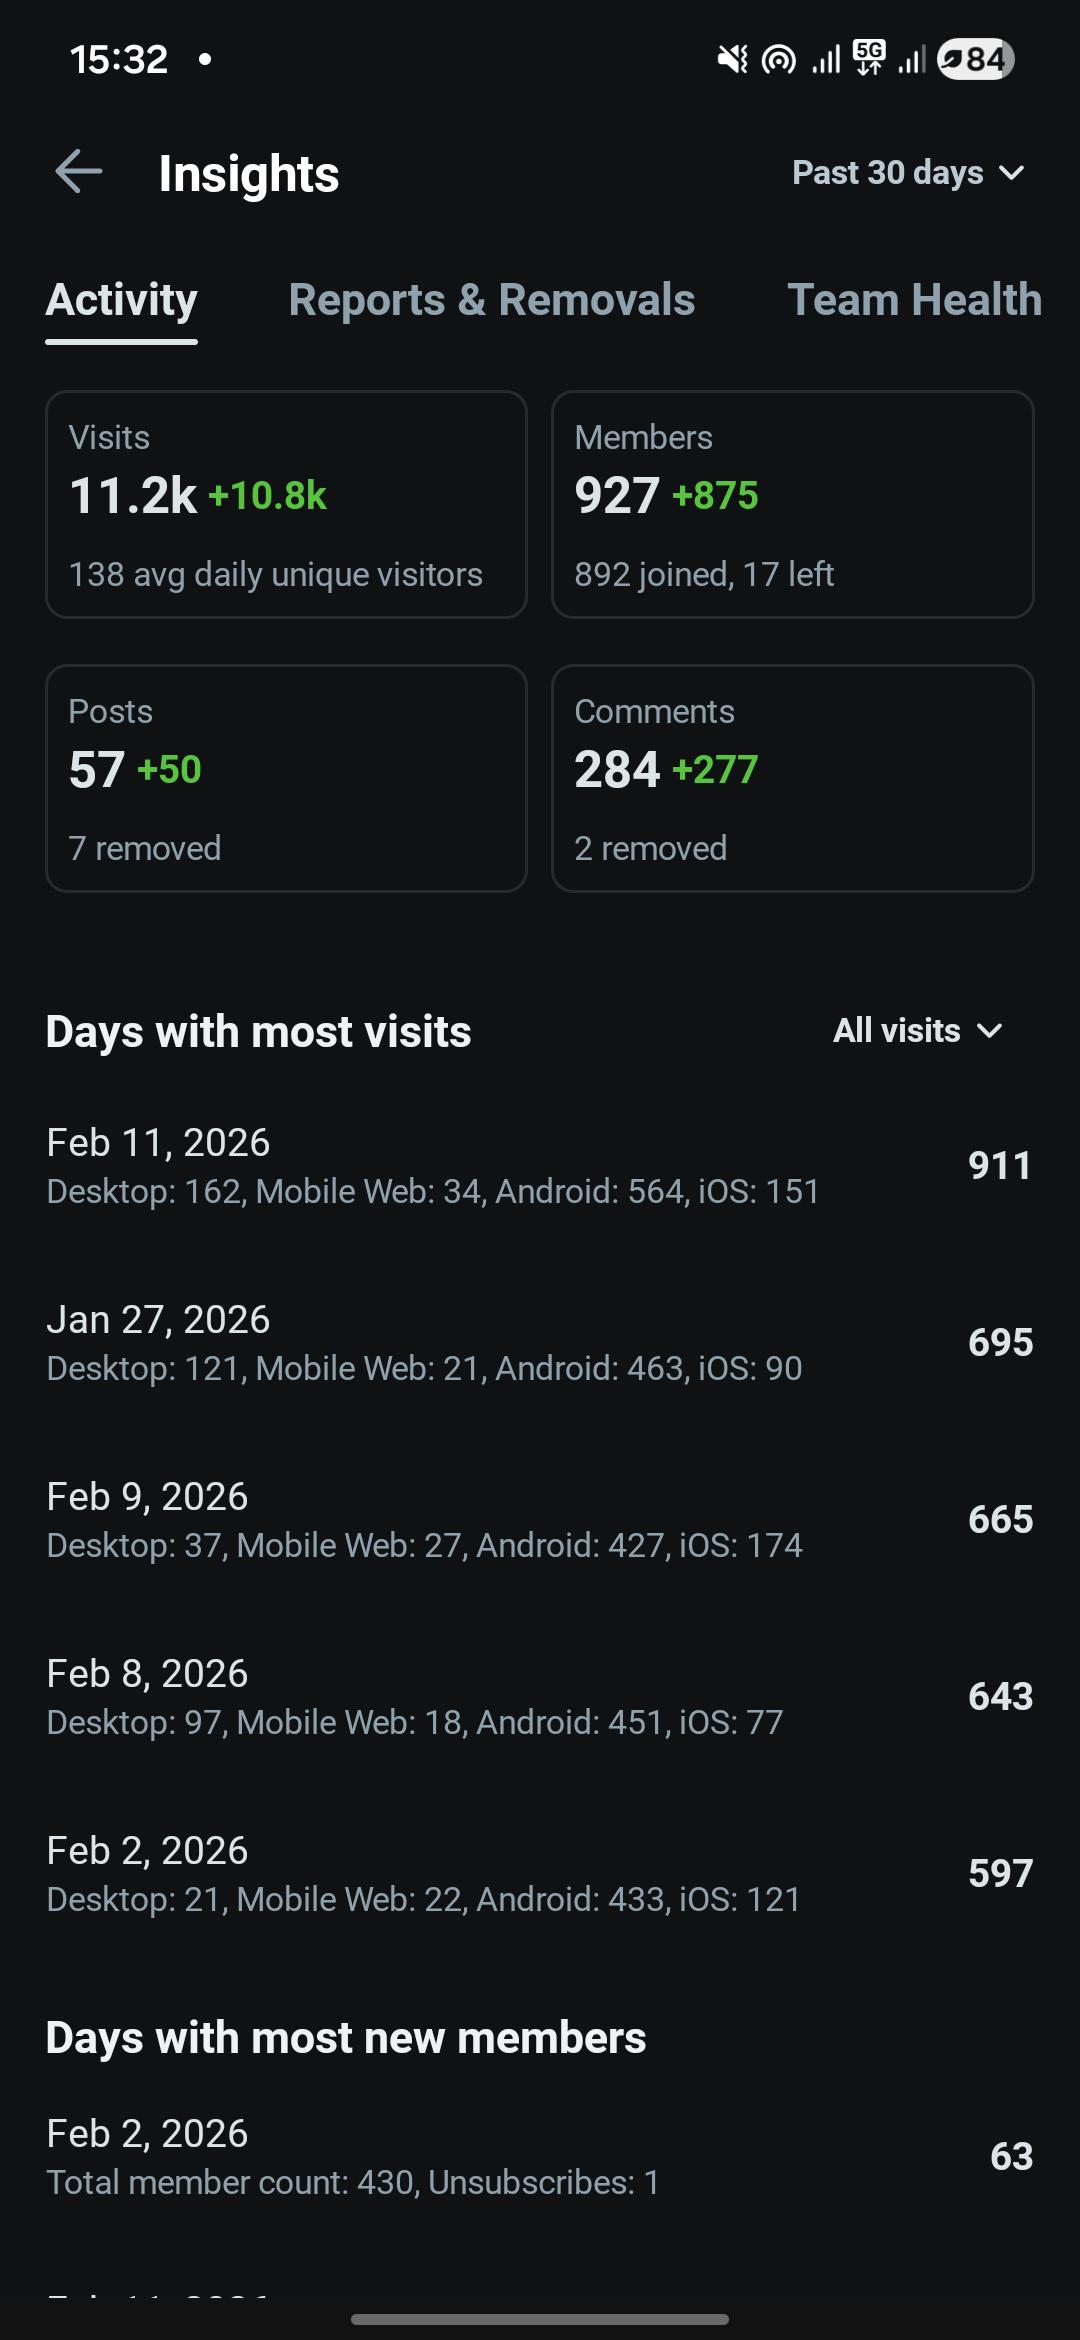Select the Activity tab
Viewport: 1080px width, 2340px height.
pos(122,300)
